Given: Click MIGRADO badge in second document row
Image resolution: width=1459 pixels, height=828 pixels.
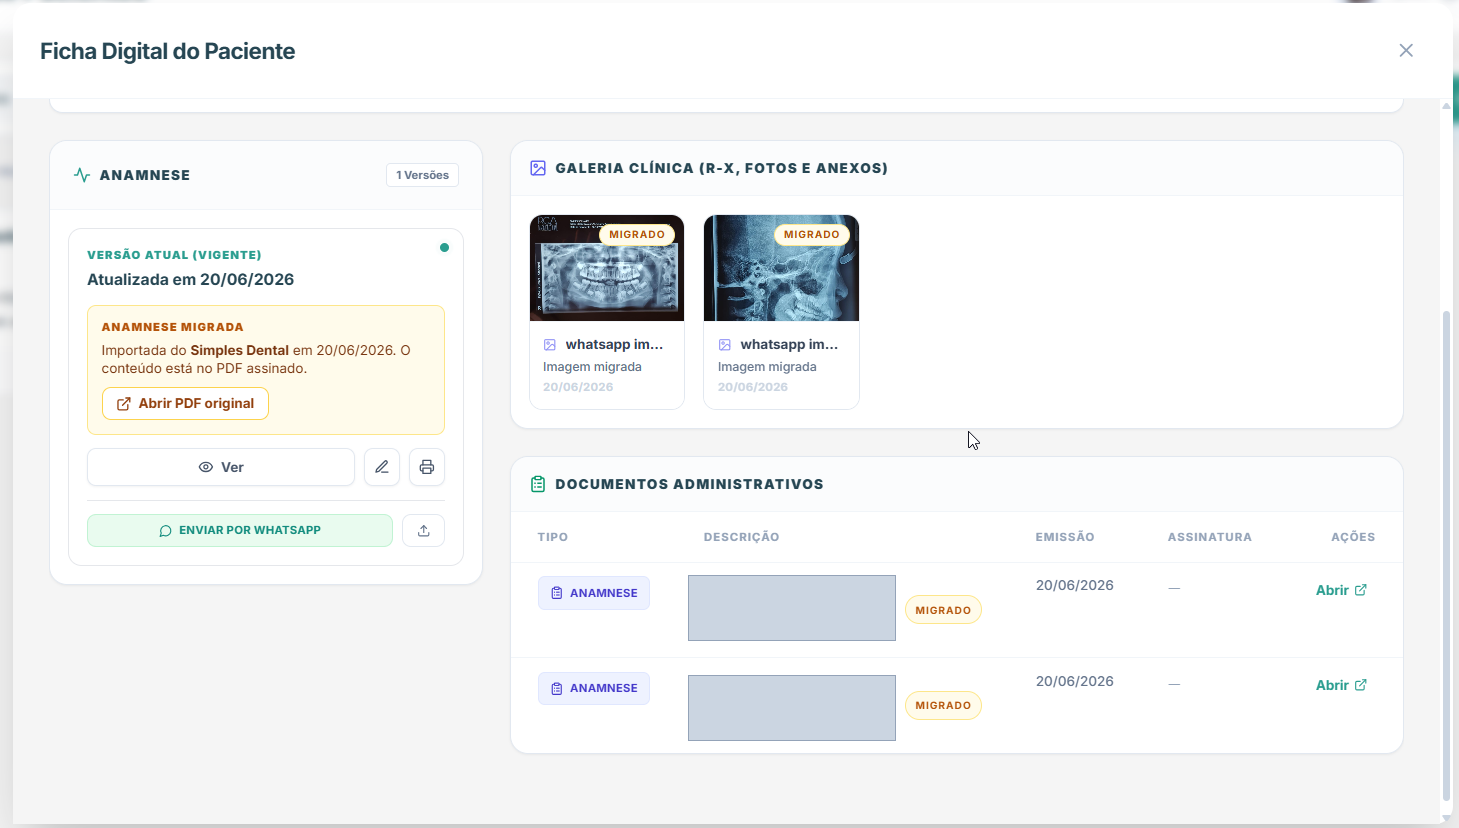Looking at the screenshot, I should (943, 705).
